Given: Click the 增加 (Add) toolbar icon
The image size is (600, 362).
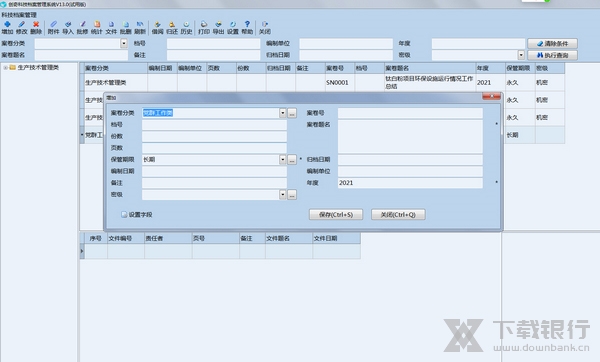Looking at the screenshot, I should click(7, 28).
